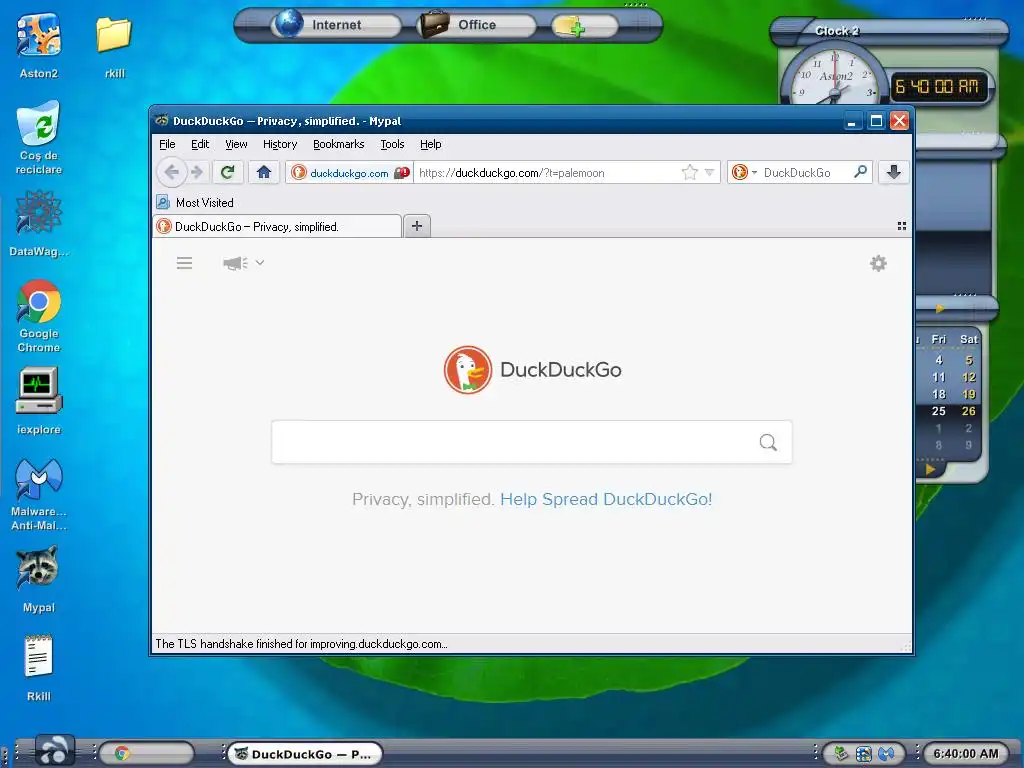
Task: Click the calendar next-month arrow
Action: [x=931, y=469]
